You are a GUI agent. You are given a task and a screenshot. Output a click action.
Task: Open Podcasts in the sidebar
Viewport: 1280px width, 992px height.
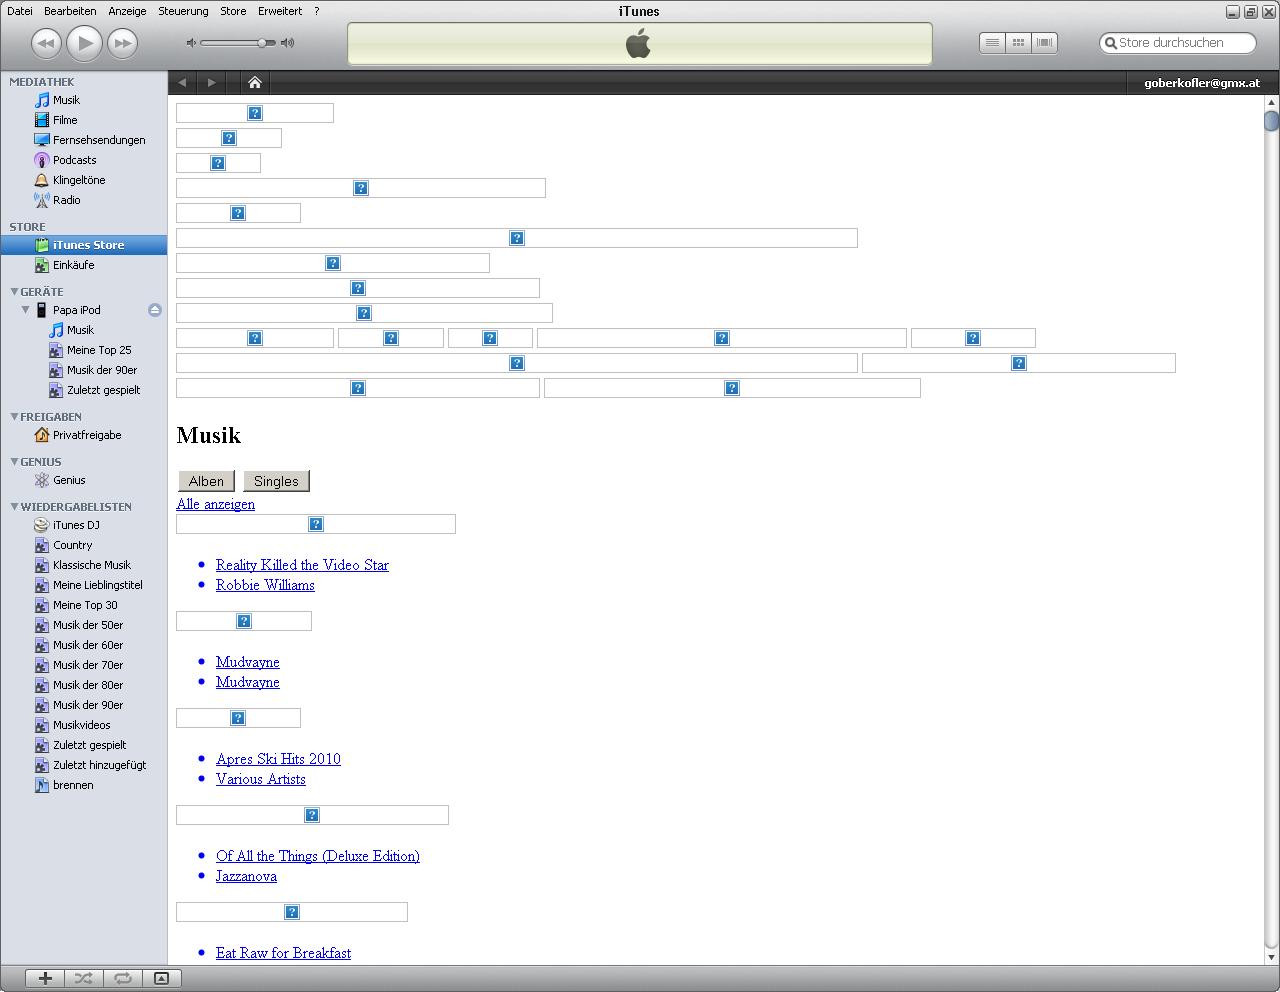tap(75, 160)
